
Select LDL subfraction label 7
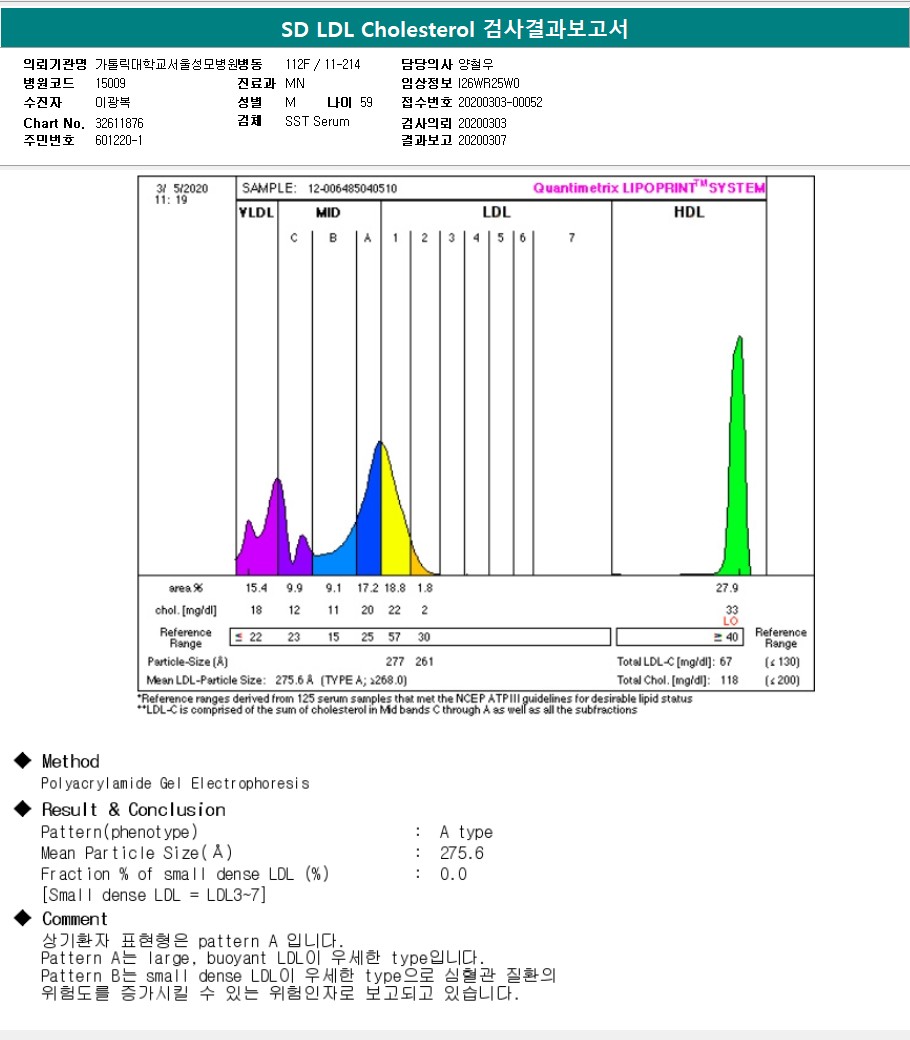(572, 237)
